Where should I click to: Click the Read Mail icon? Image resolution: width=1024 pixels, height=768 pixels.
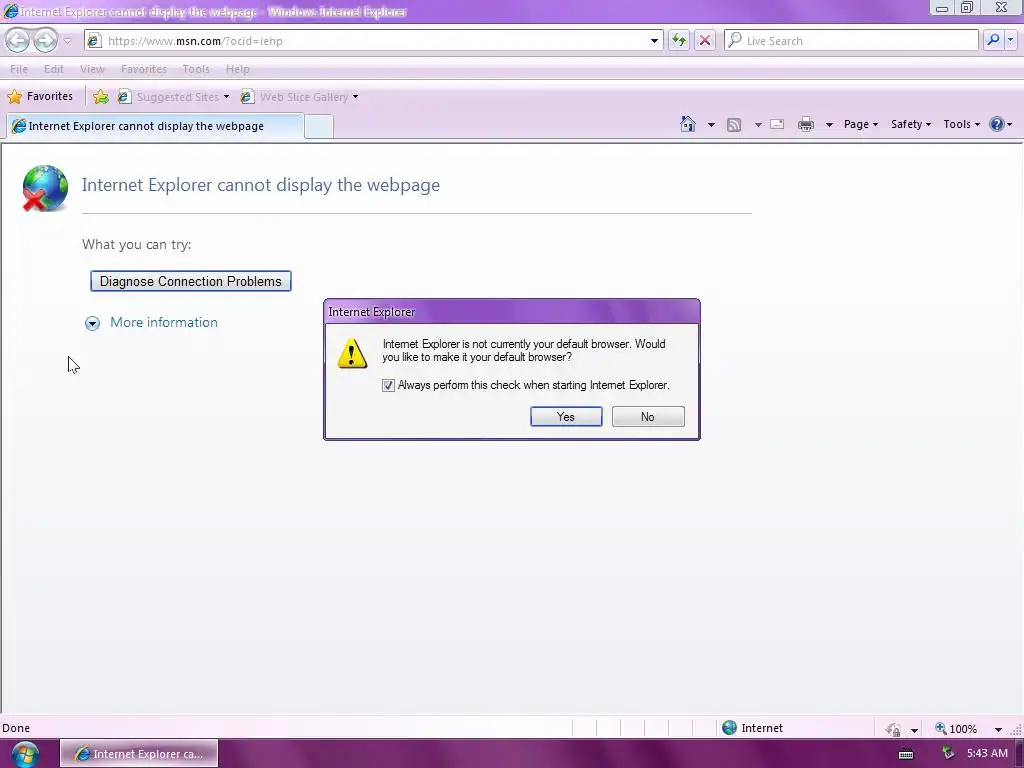point(777,124)
